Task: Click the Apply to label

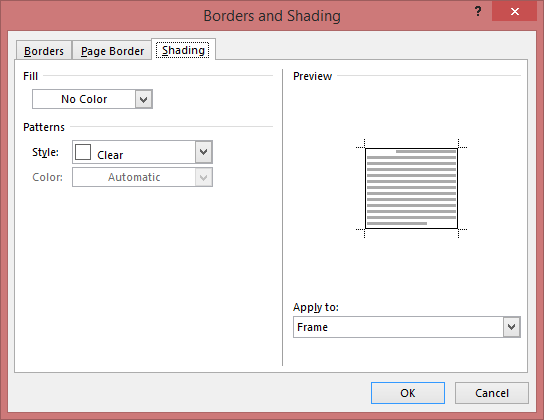Action: point(315,307)
